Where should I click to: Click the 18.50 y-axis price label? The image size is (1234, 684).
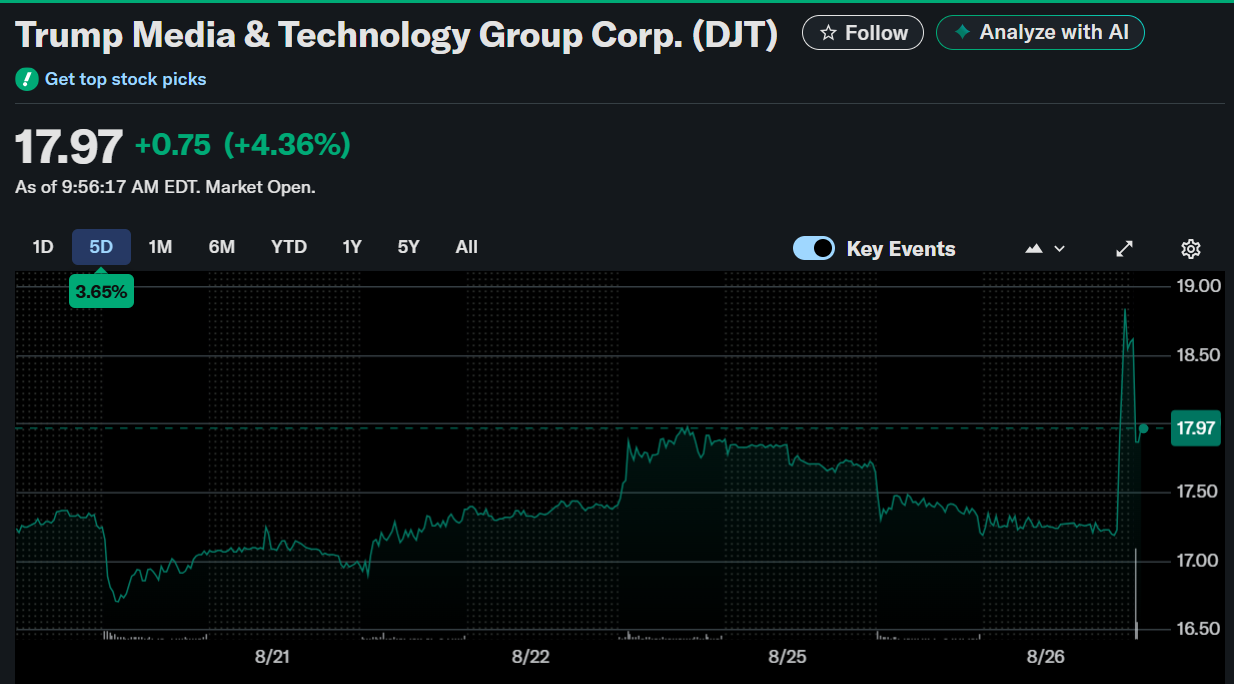(1199, 355)
